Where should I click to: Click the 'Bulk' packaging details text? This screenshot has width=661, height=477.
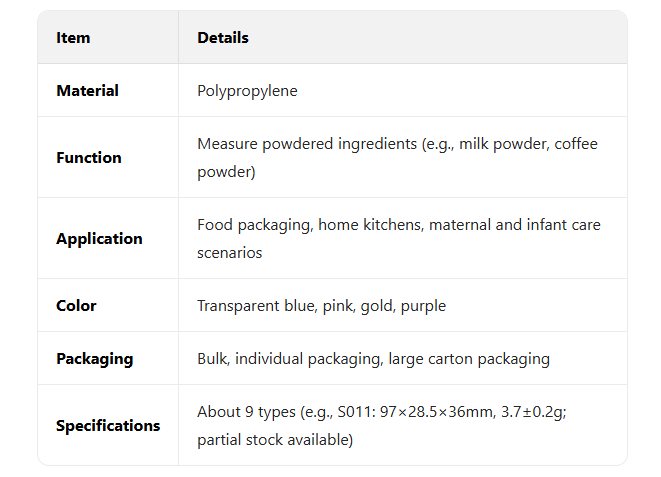tap(213, 359)
